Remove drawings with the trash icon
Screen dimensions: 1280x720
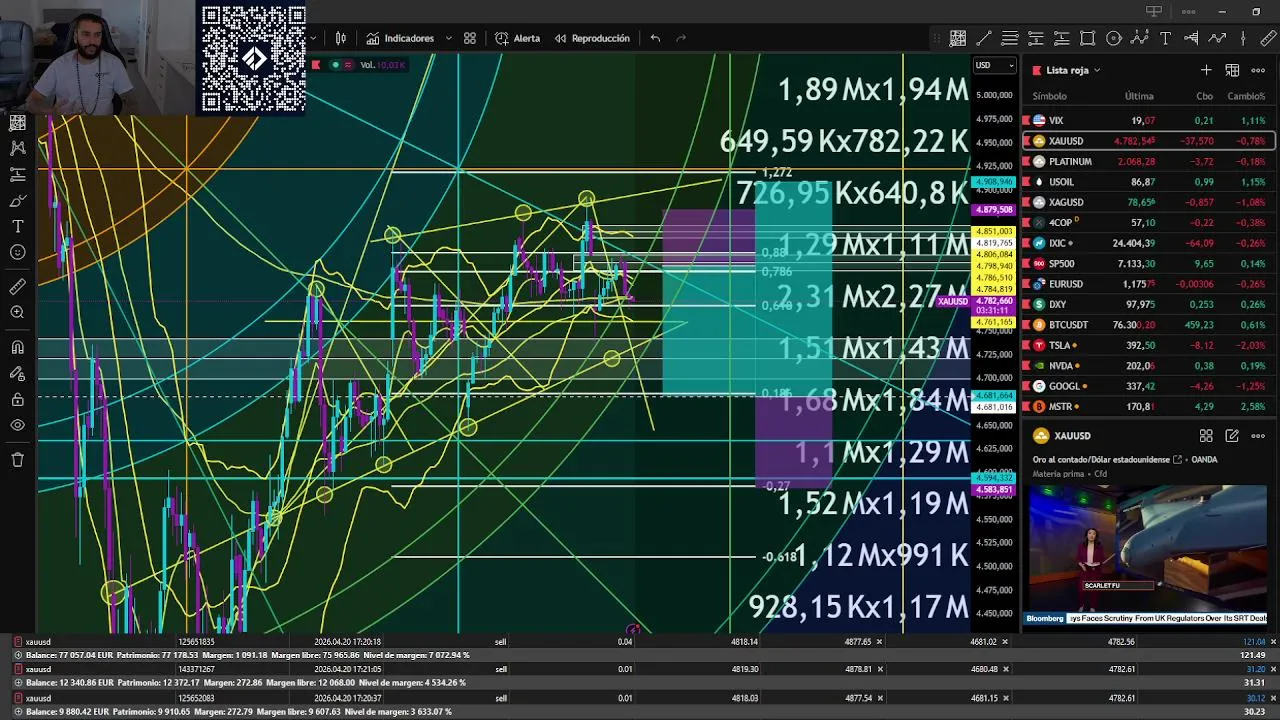17,460
